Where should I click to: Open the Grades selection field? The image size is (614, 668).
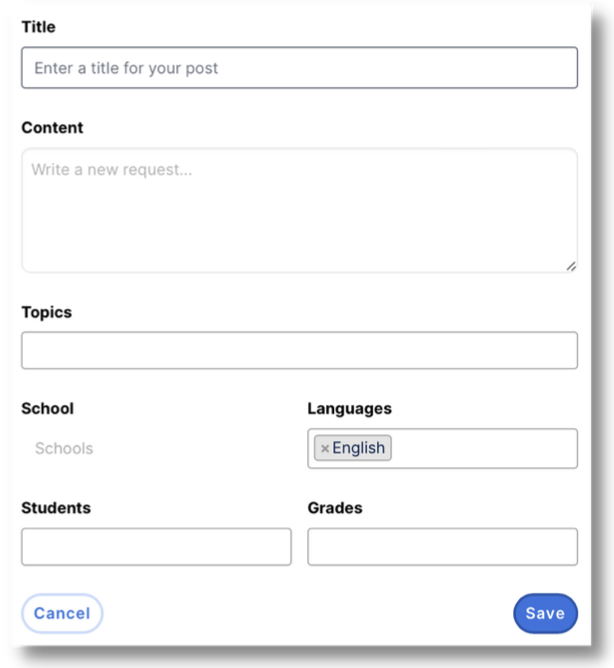tap(442, 547)
